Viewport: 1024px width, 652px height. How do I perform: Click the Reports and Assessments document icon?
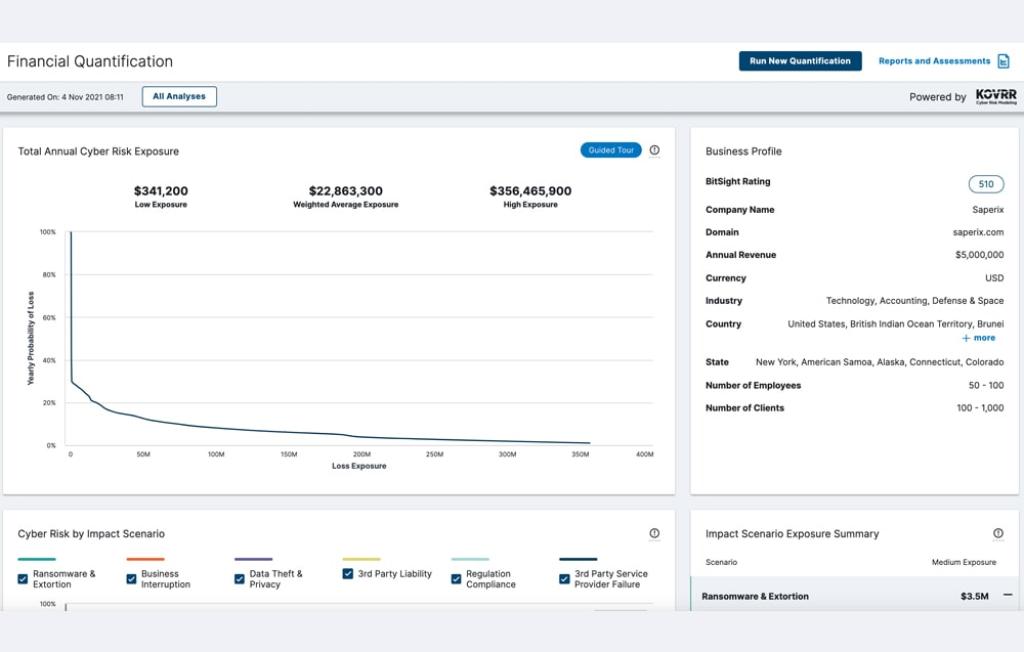click(1003, 61)
